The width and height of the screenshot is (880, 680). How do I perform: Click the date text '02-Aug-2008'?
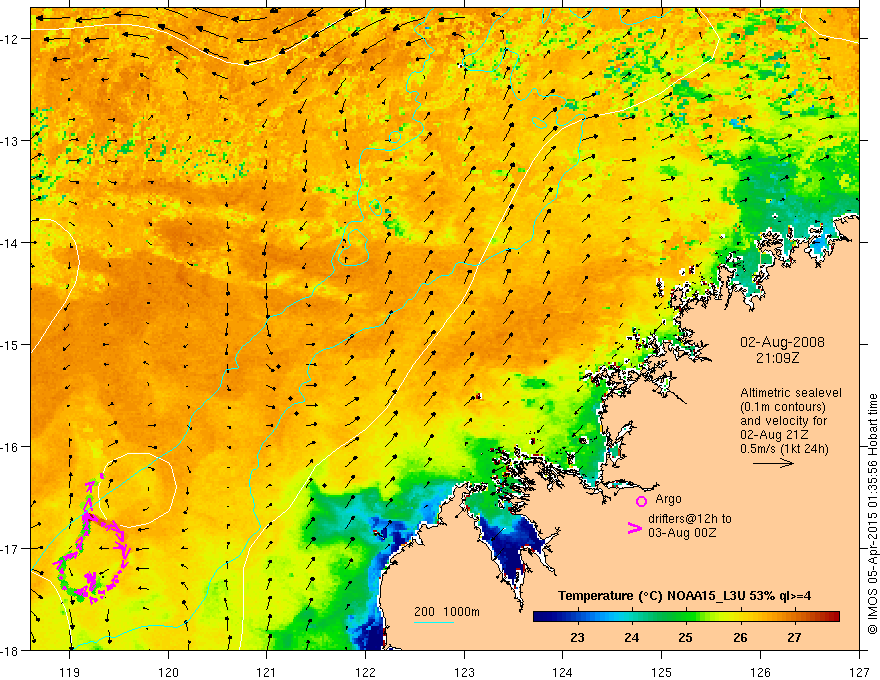point(782,342)
